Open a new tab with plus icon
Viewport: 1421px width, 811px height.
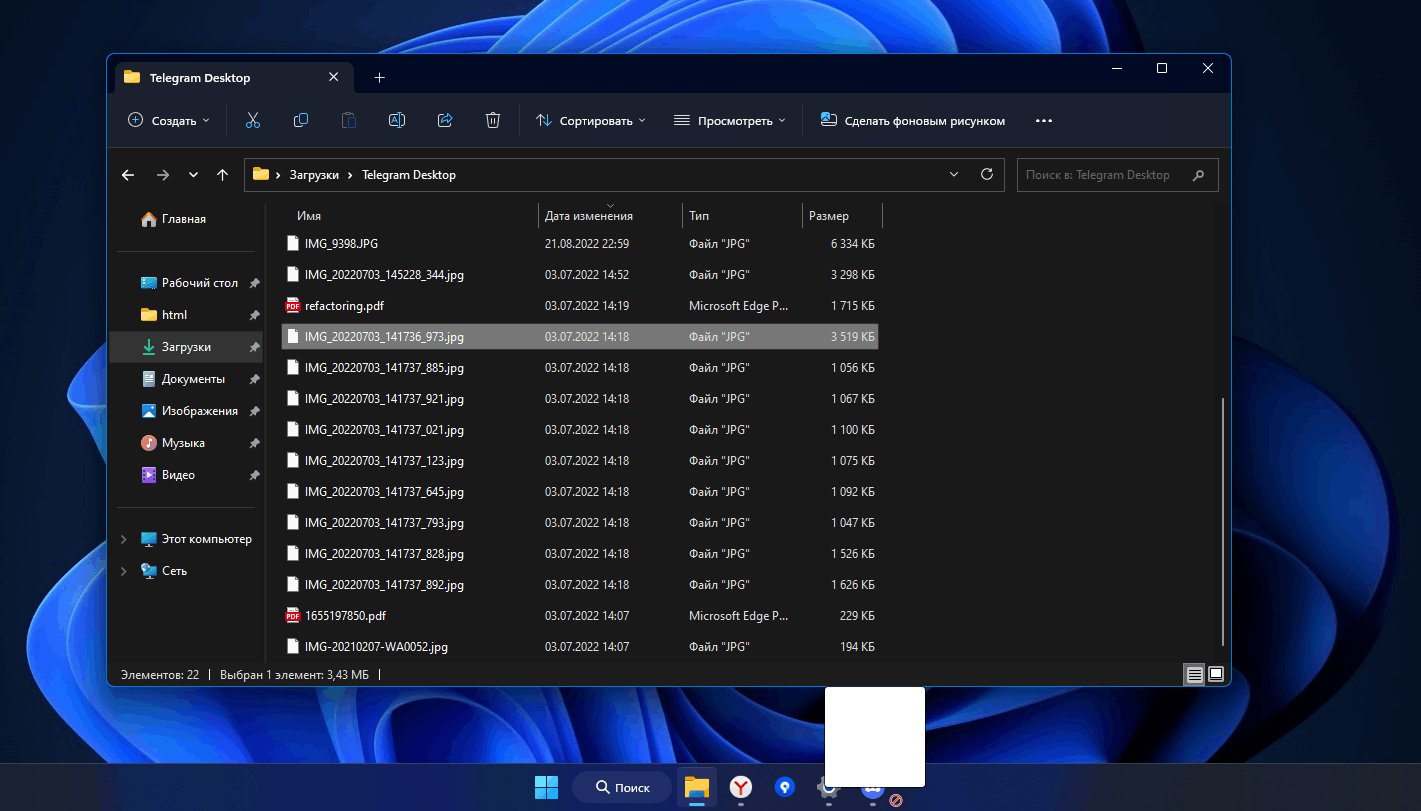click(379, 78)
